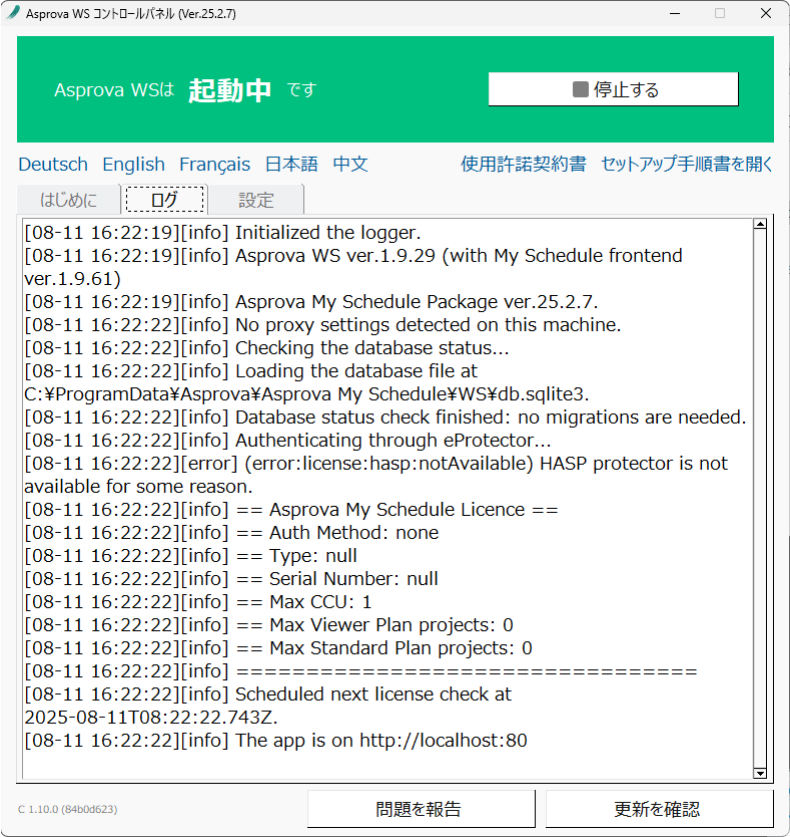790x837 pixels.
Task: Select the ログ tab
Action: [x=164, y=200]
